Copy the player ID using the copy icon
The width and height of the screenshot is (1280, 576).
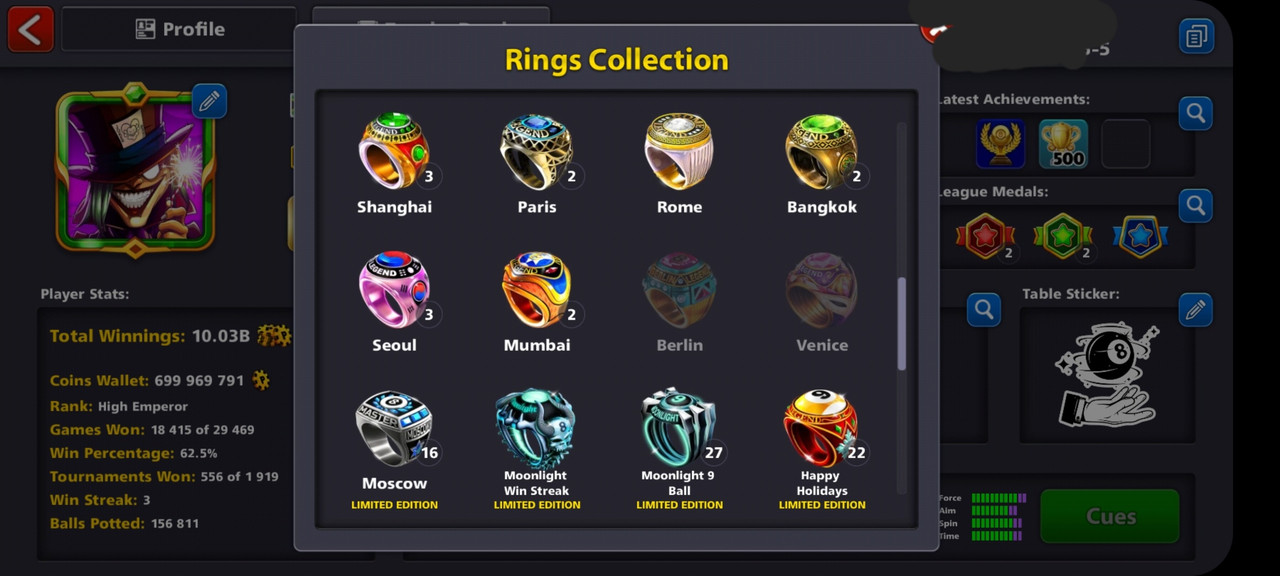tap(1196, 37)
